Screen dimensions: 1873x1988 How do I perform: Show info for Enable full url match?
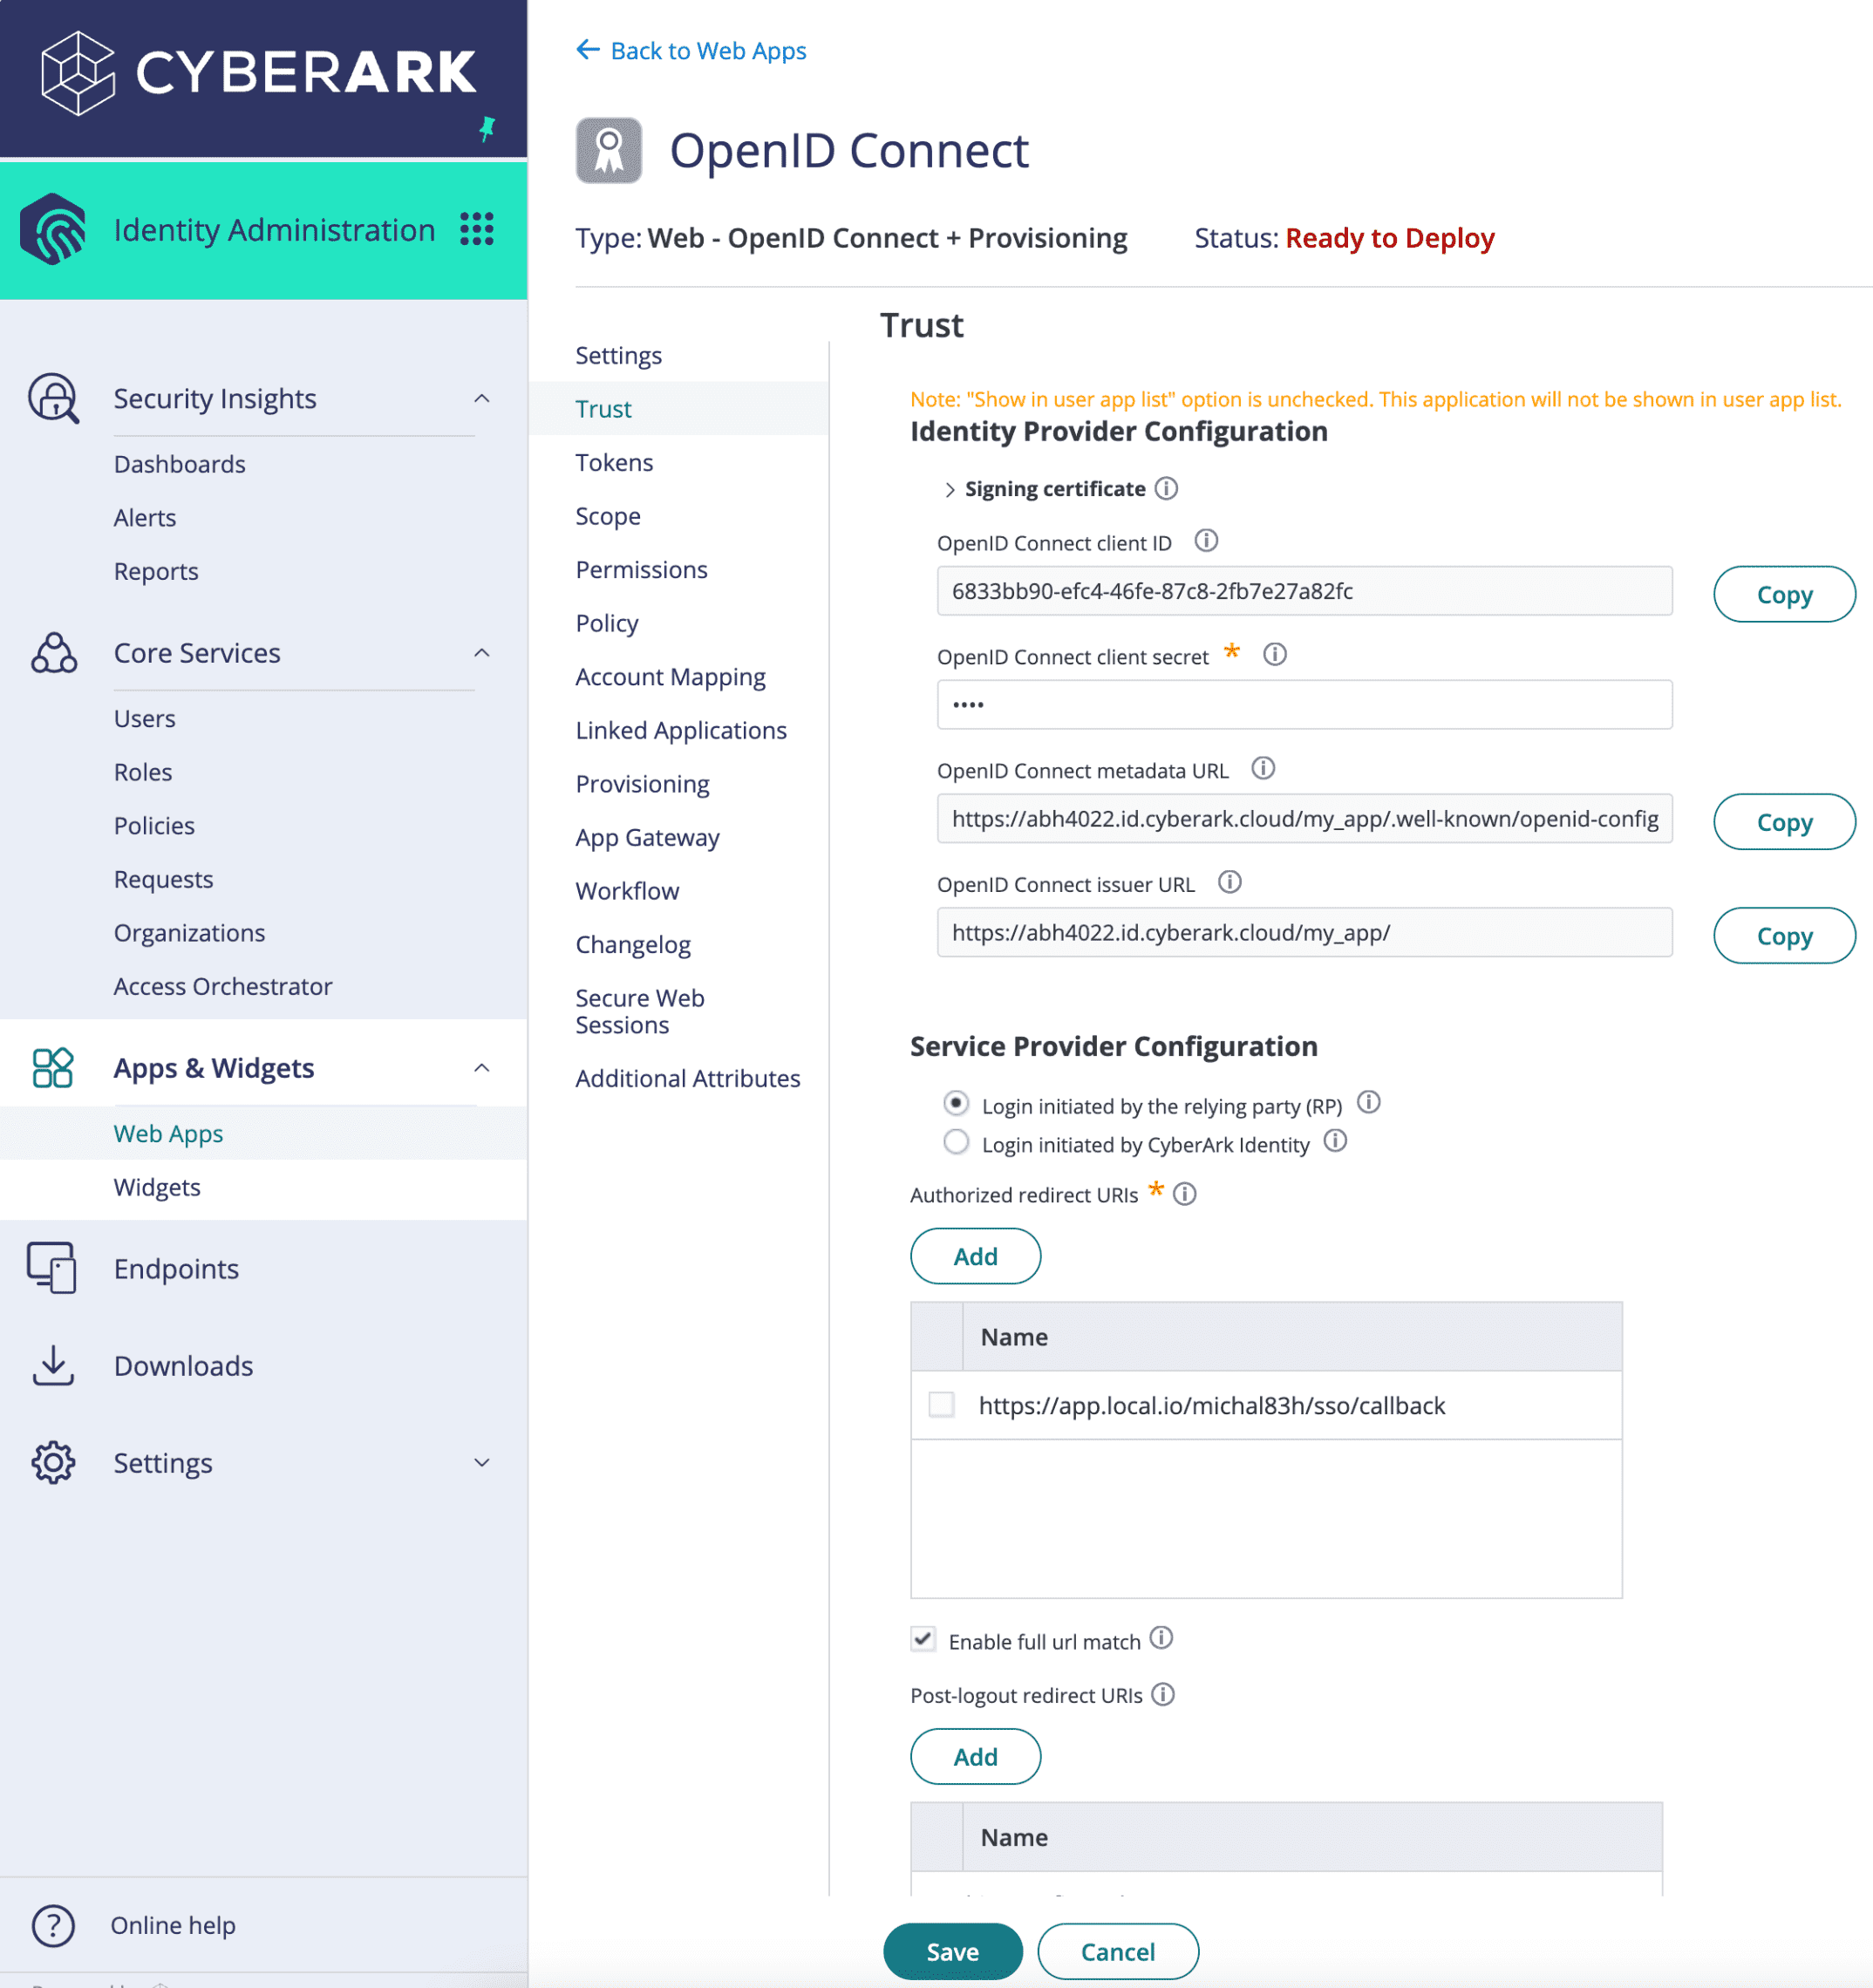point(1161,1638)
